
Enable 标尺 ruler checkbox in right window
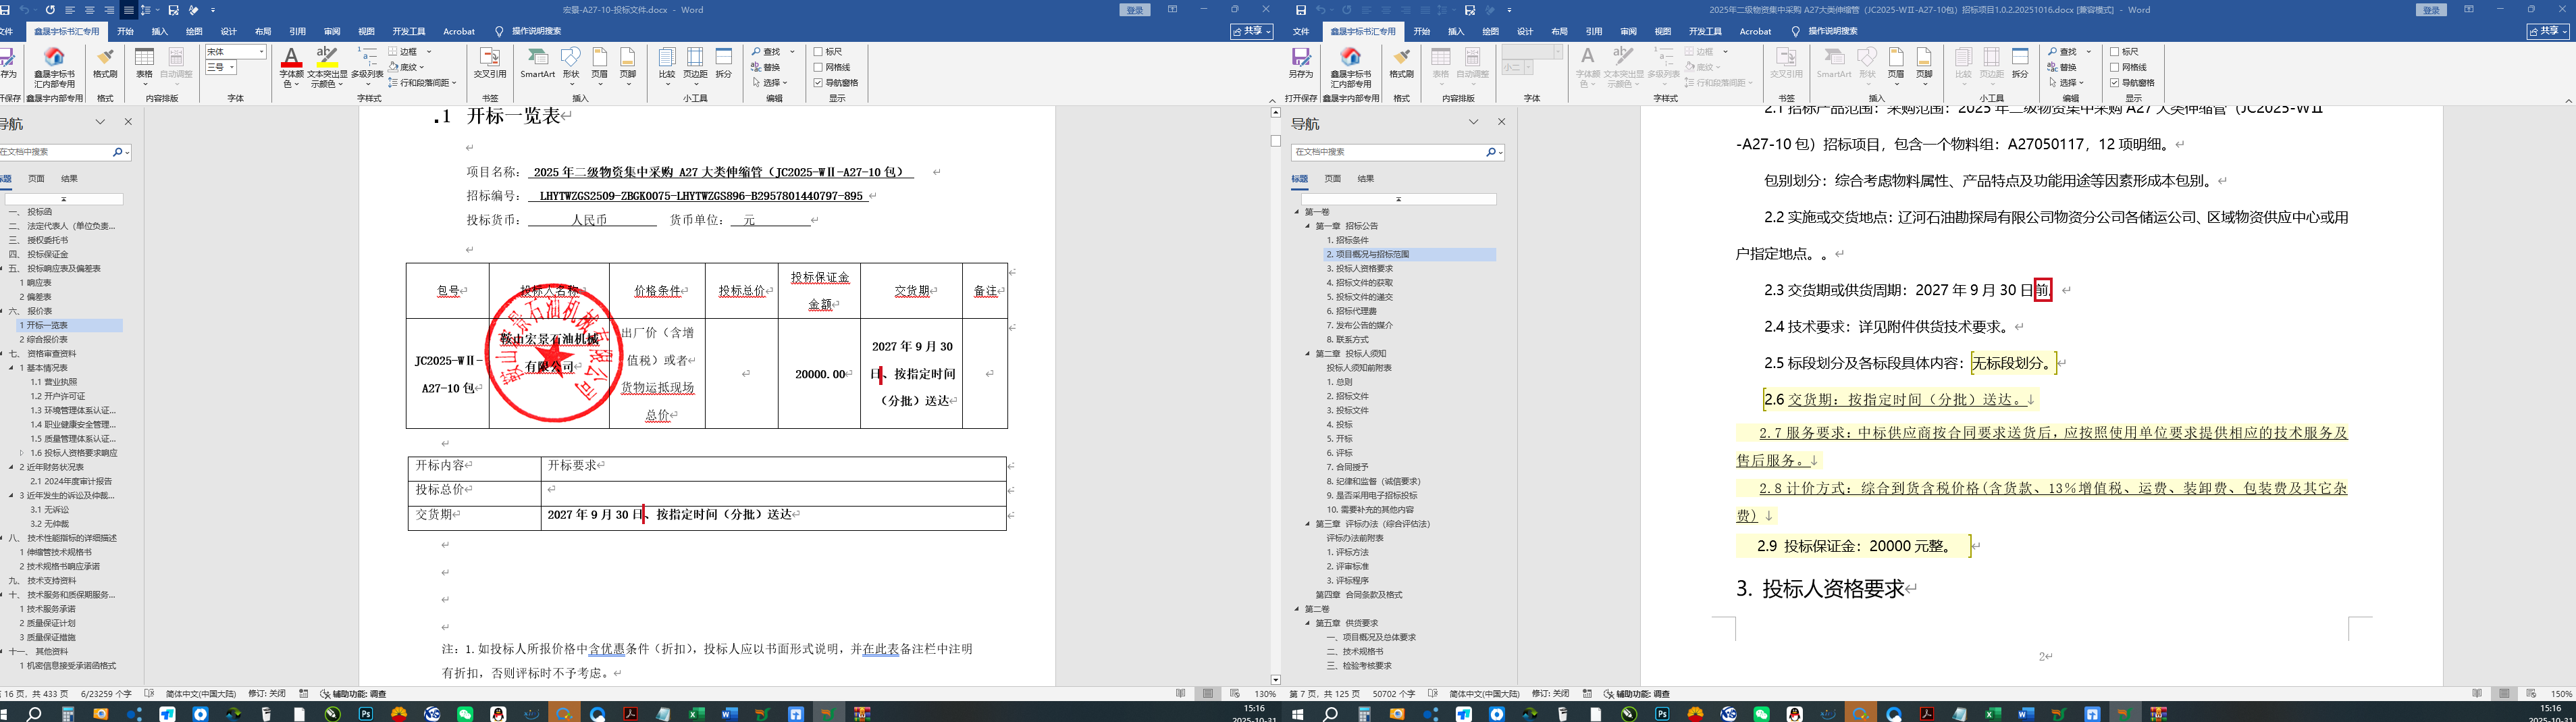2115,52
